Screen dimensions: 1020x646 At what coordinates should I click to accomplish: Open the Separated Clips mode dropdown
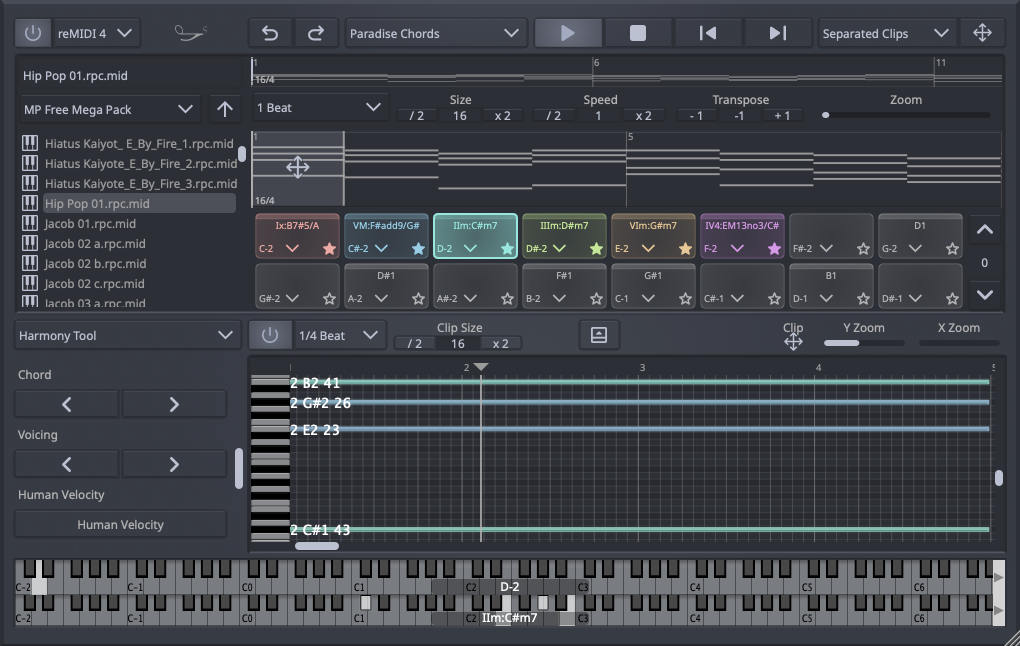tap(885, 31)
